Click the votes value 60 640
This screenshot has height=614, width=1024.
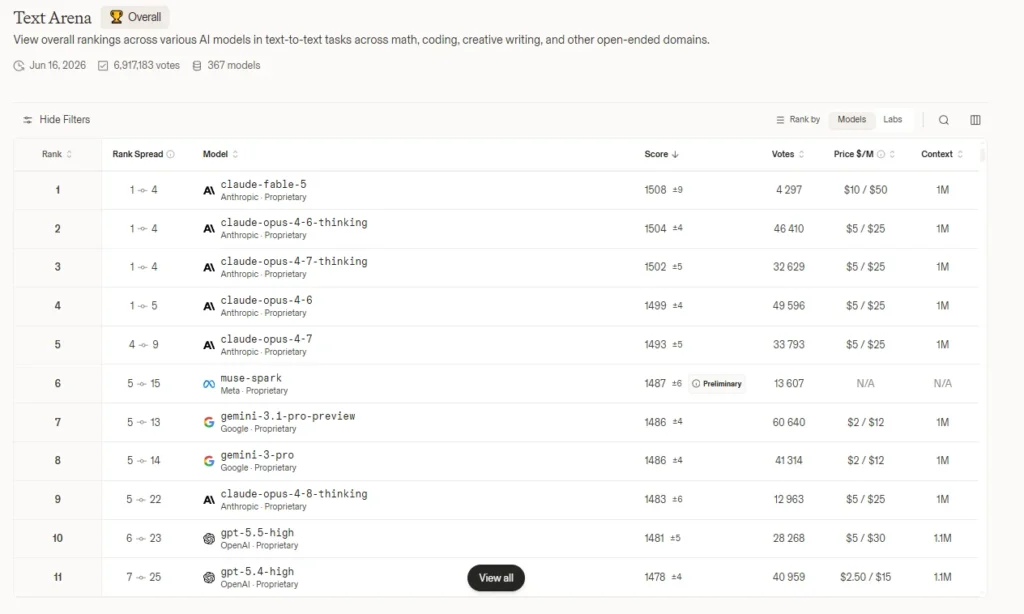[788, 423]
